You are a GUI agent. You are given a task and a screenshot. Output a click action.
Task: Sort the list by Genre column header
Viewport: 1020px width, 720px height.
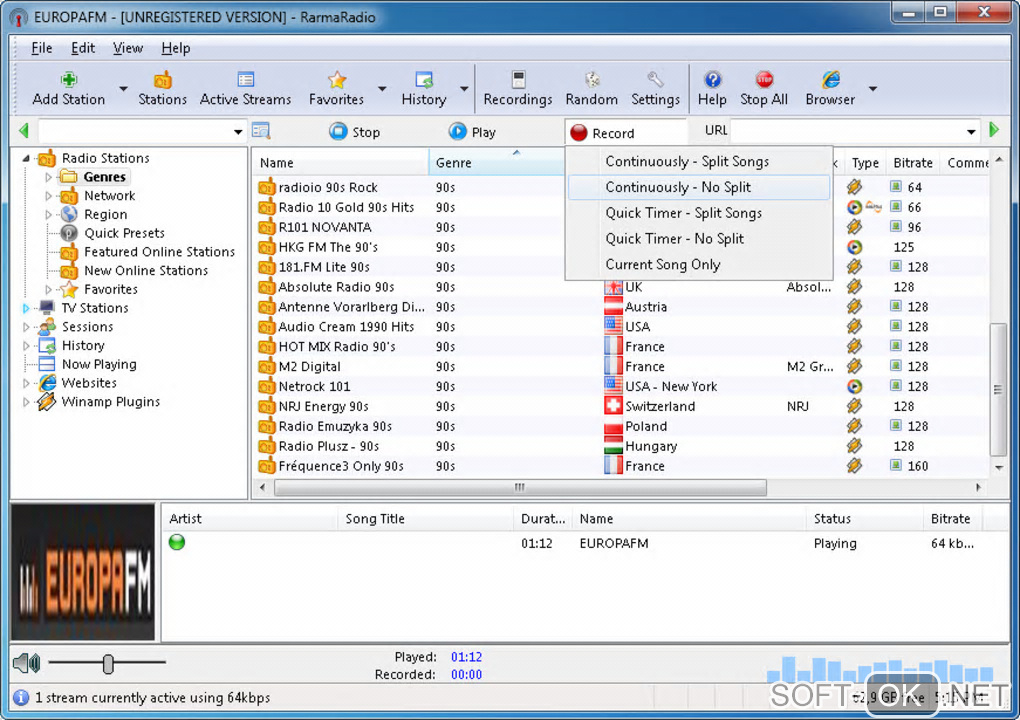[x=496, y=163]
